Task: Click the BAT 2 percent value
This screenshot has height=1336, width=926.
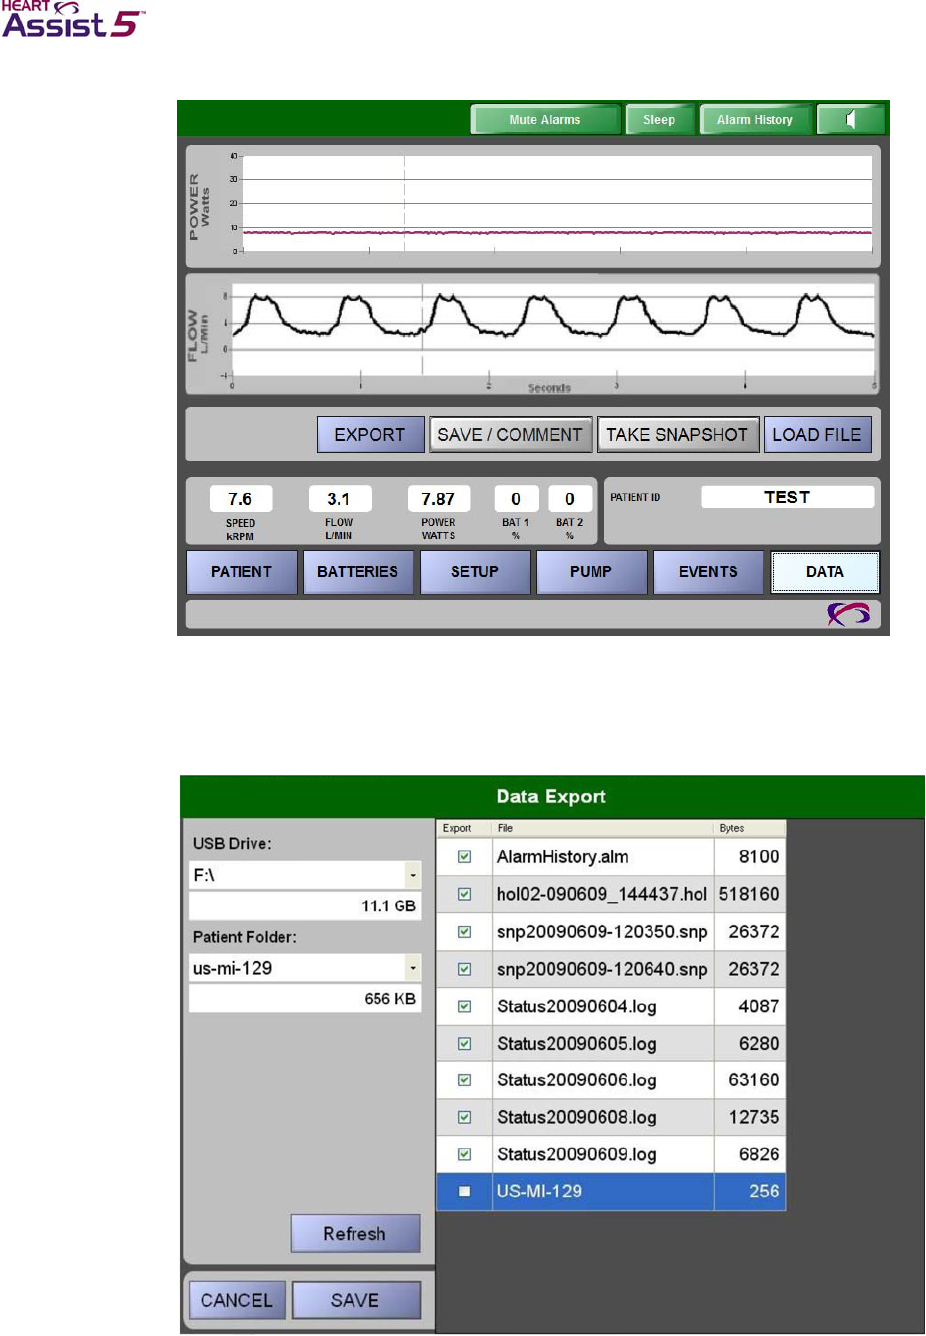Action: tap(570, 499)
